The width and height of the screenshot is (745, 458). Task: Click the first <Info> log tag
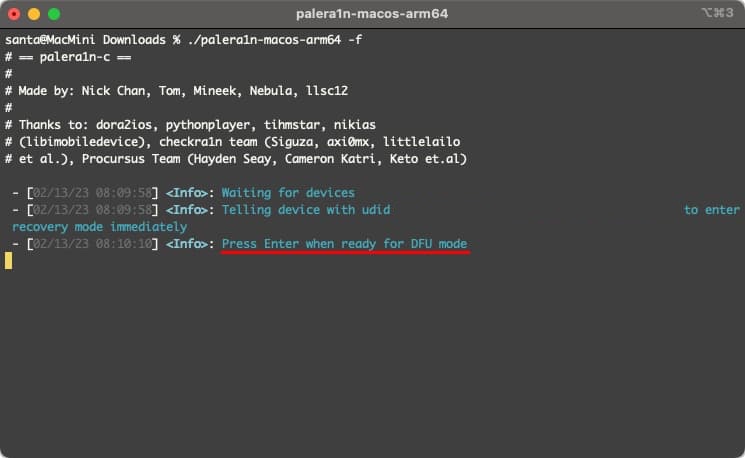point(187,193)
